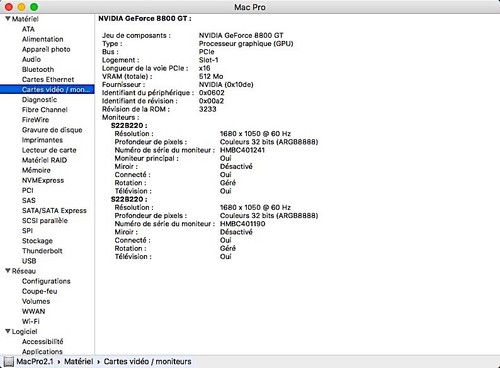Collapse the Réseau section triangle

click(x=8, y=271)
